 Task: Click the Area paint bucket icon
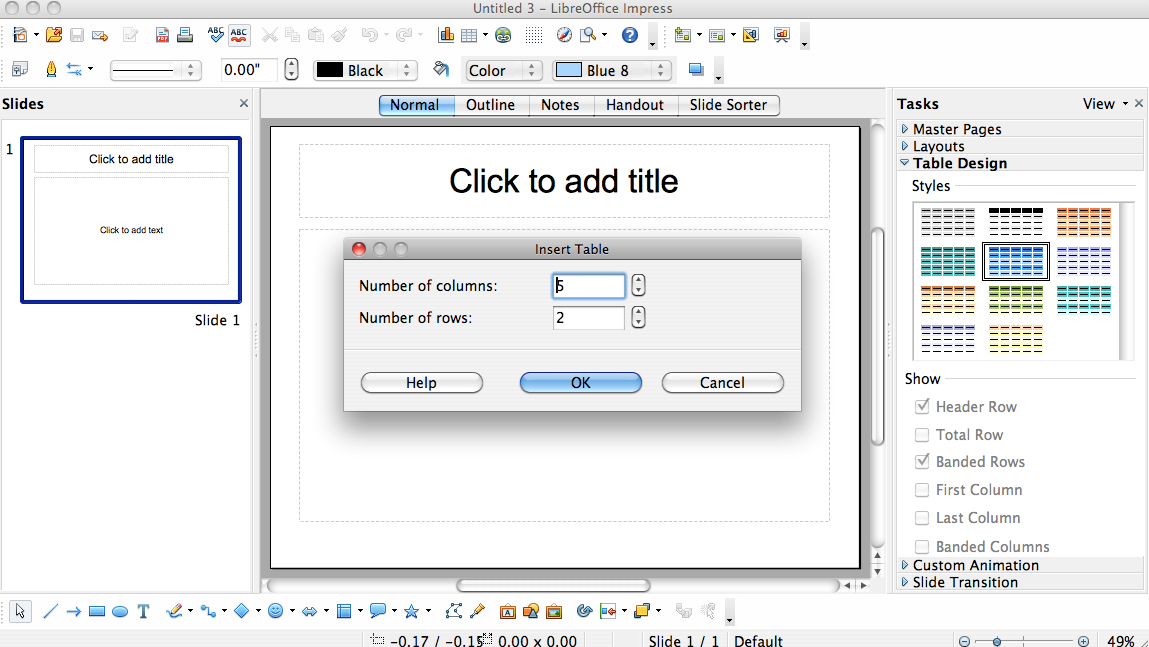(440, 70)
